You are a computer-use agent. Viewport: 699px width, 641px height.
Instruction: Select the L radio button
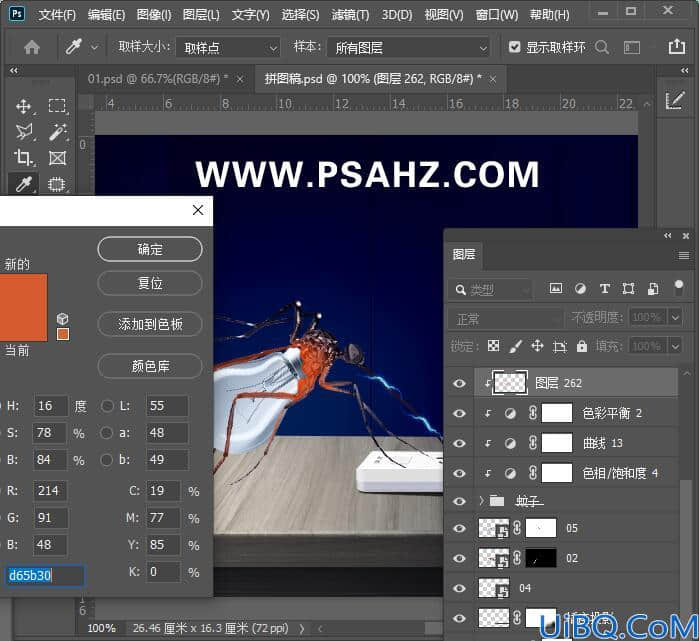107,406
